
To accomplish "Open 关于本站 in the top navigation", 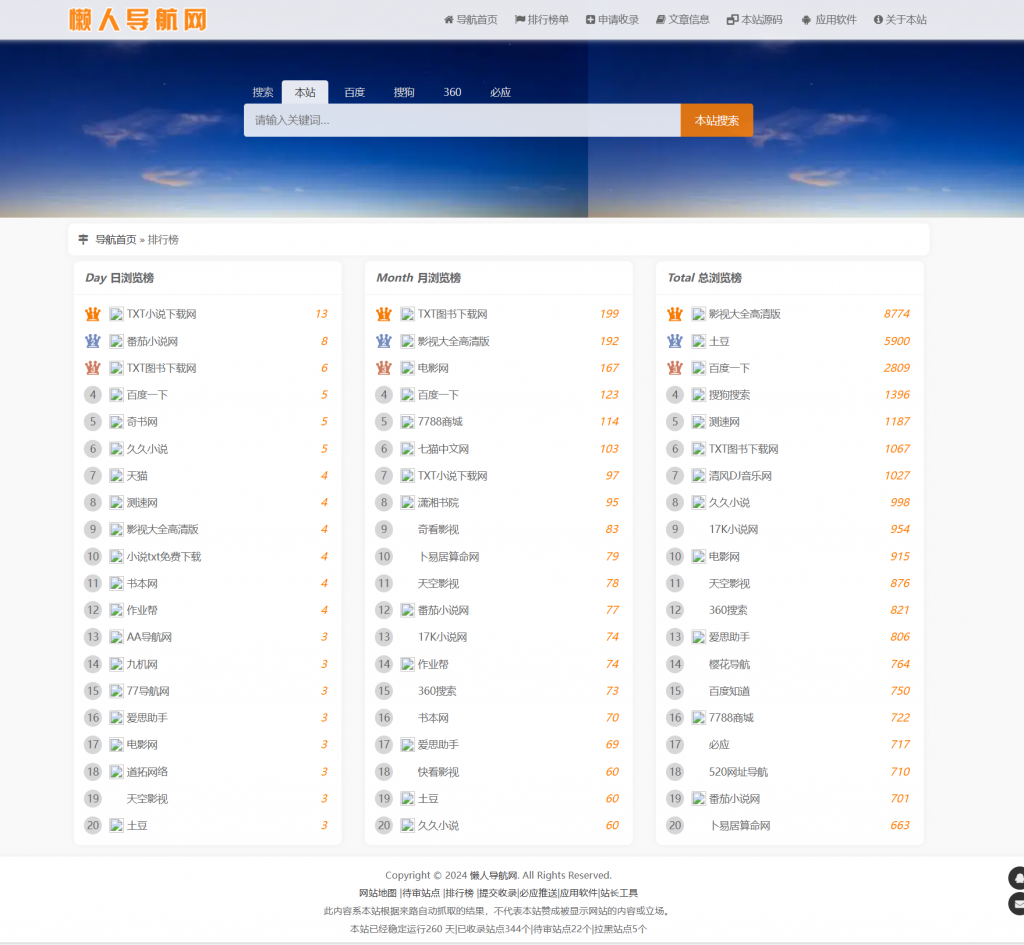I will (x=900, y=20).
